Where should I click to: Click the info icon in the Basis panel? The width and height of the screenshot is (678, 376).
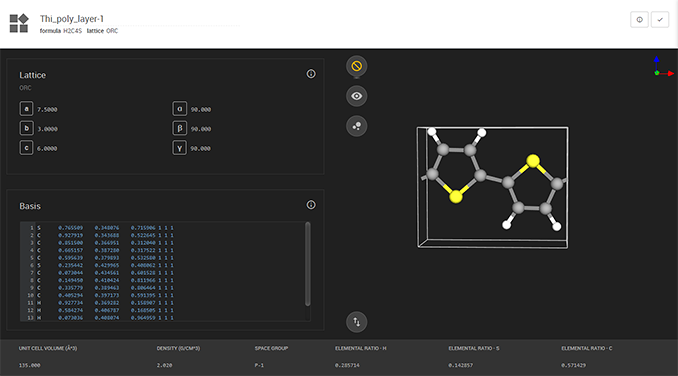[x=311, y=205]
